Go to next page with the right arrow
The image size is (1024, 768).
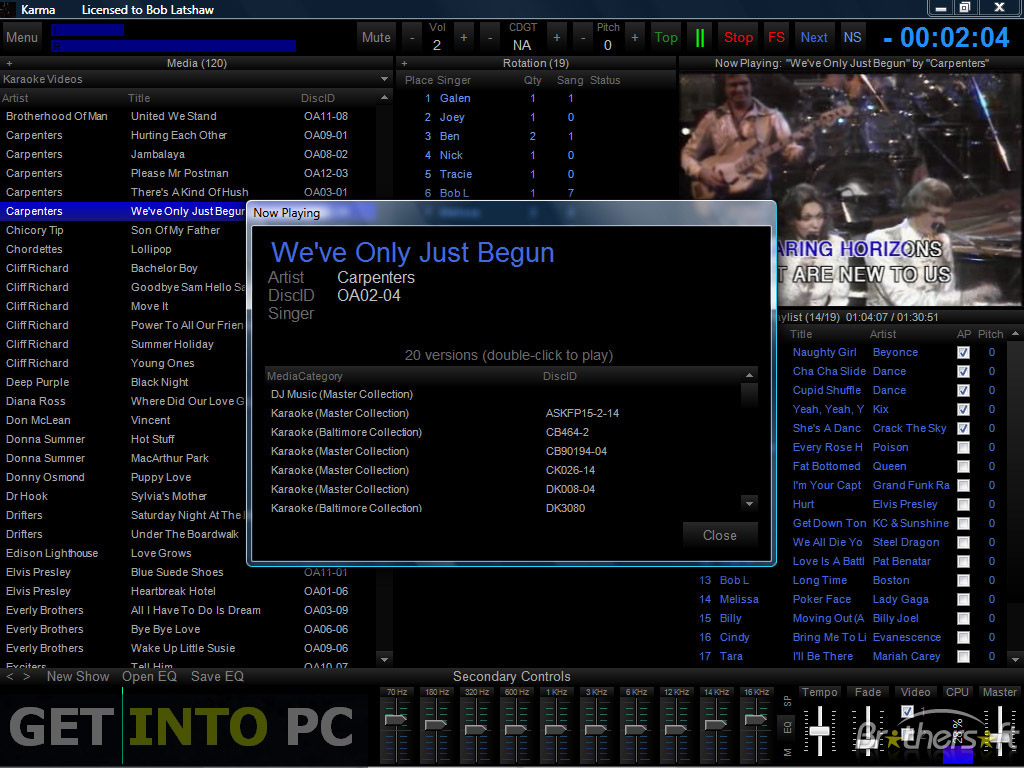[26, 677]
